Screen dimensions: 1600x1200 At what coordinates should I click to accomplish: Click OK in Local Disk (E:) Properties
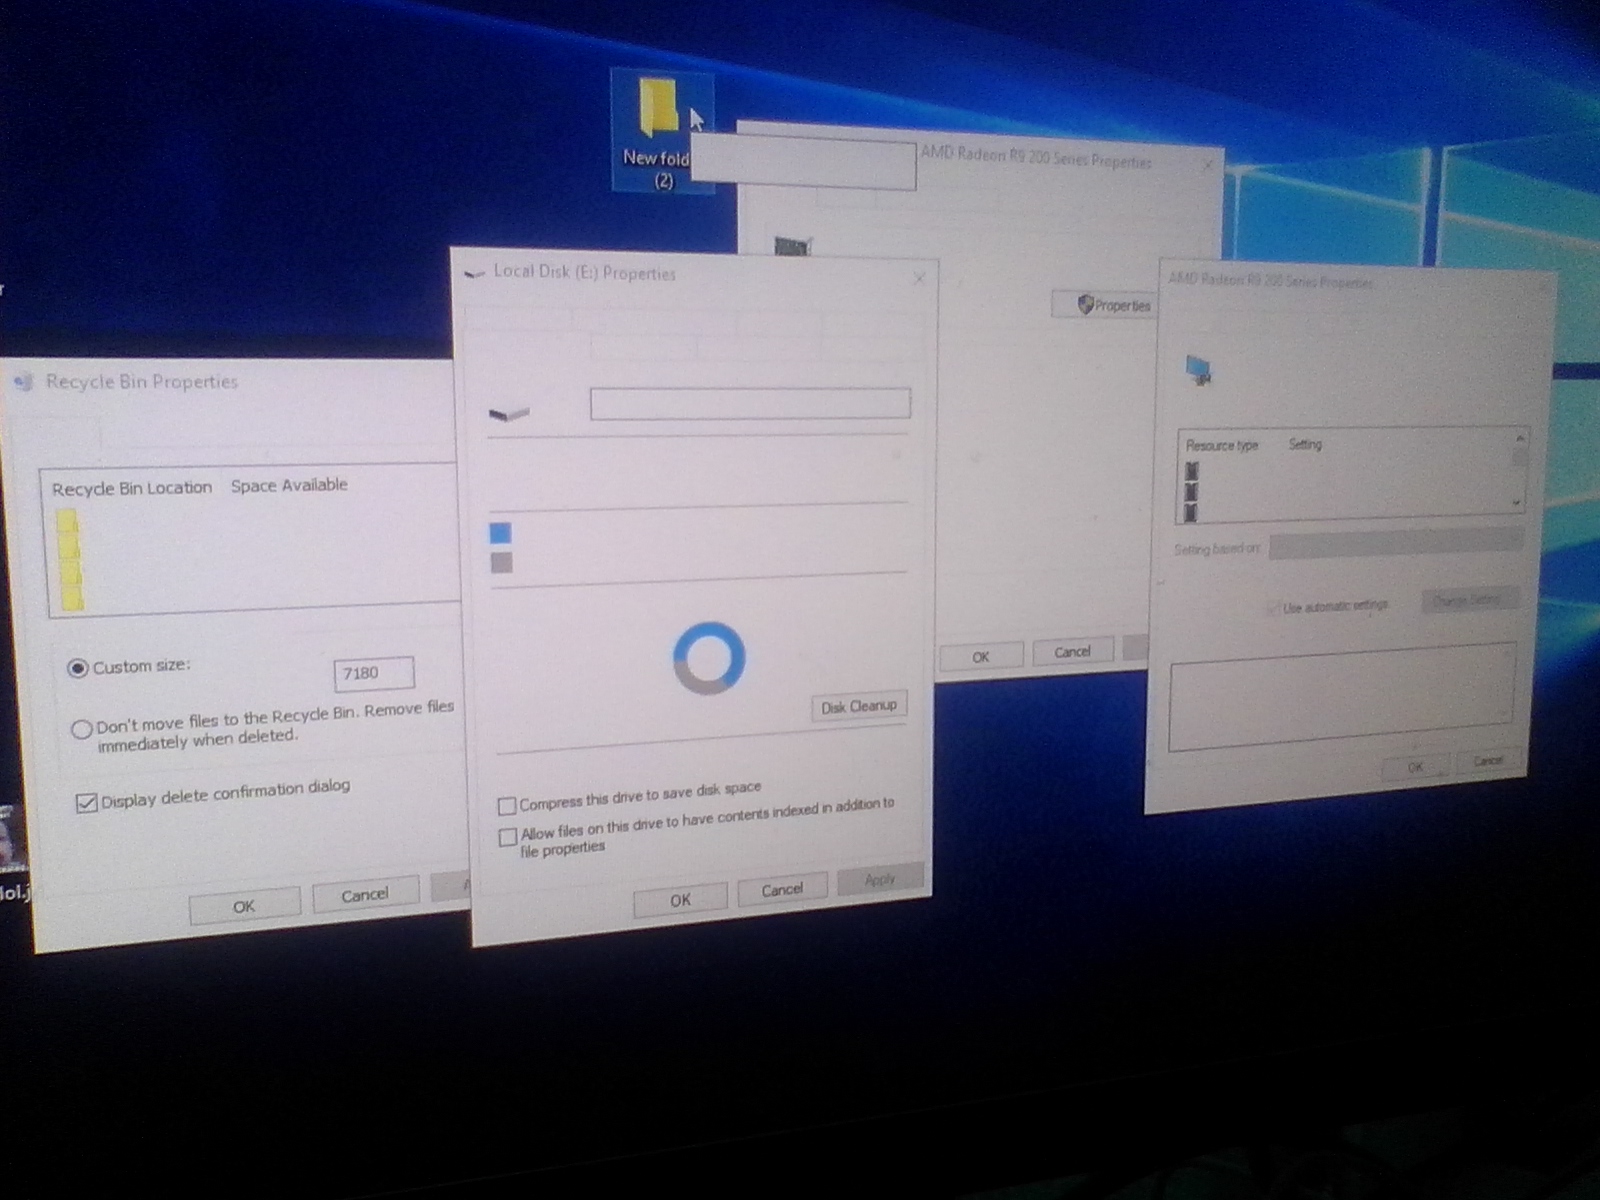680,900
